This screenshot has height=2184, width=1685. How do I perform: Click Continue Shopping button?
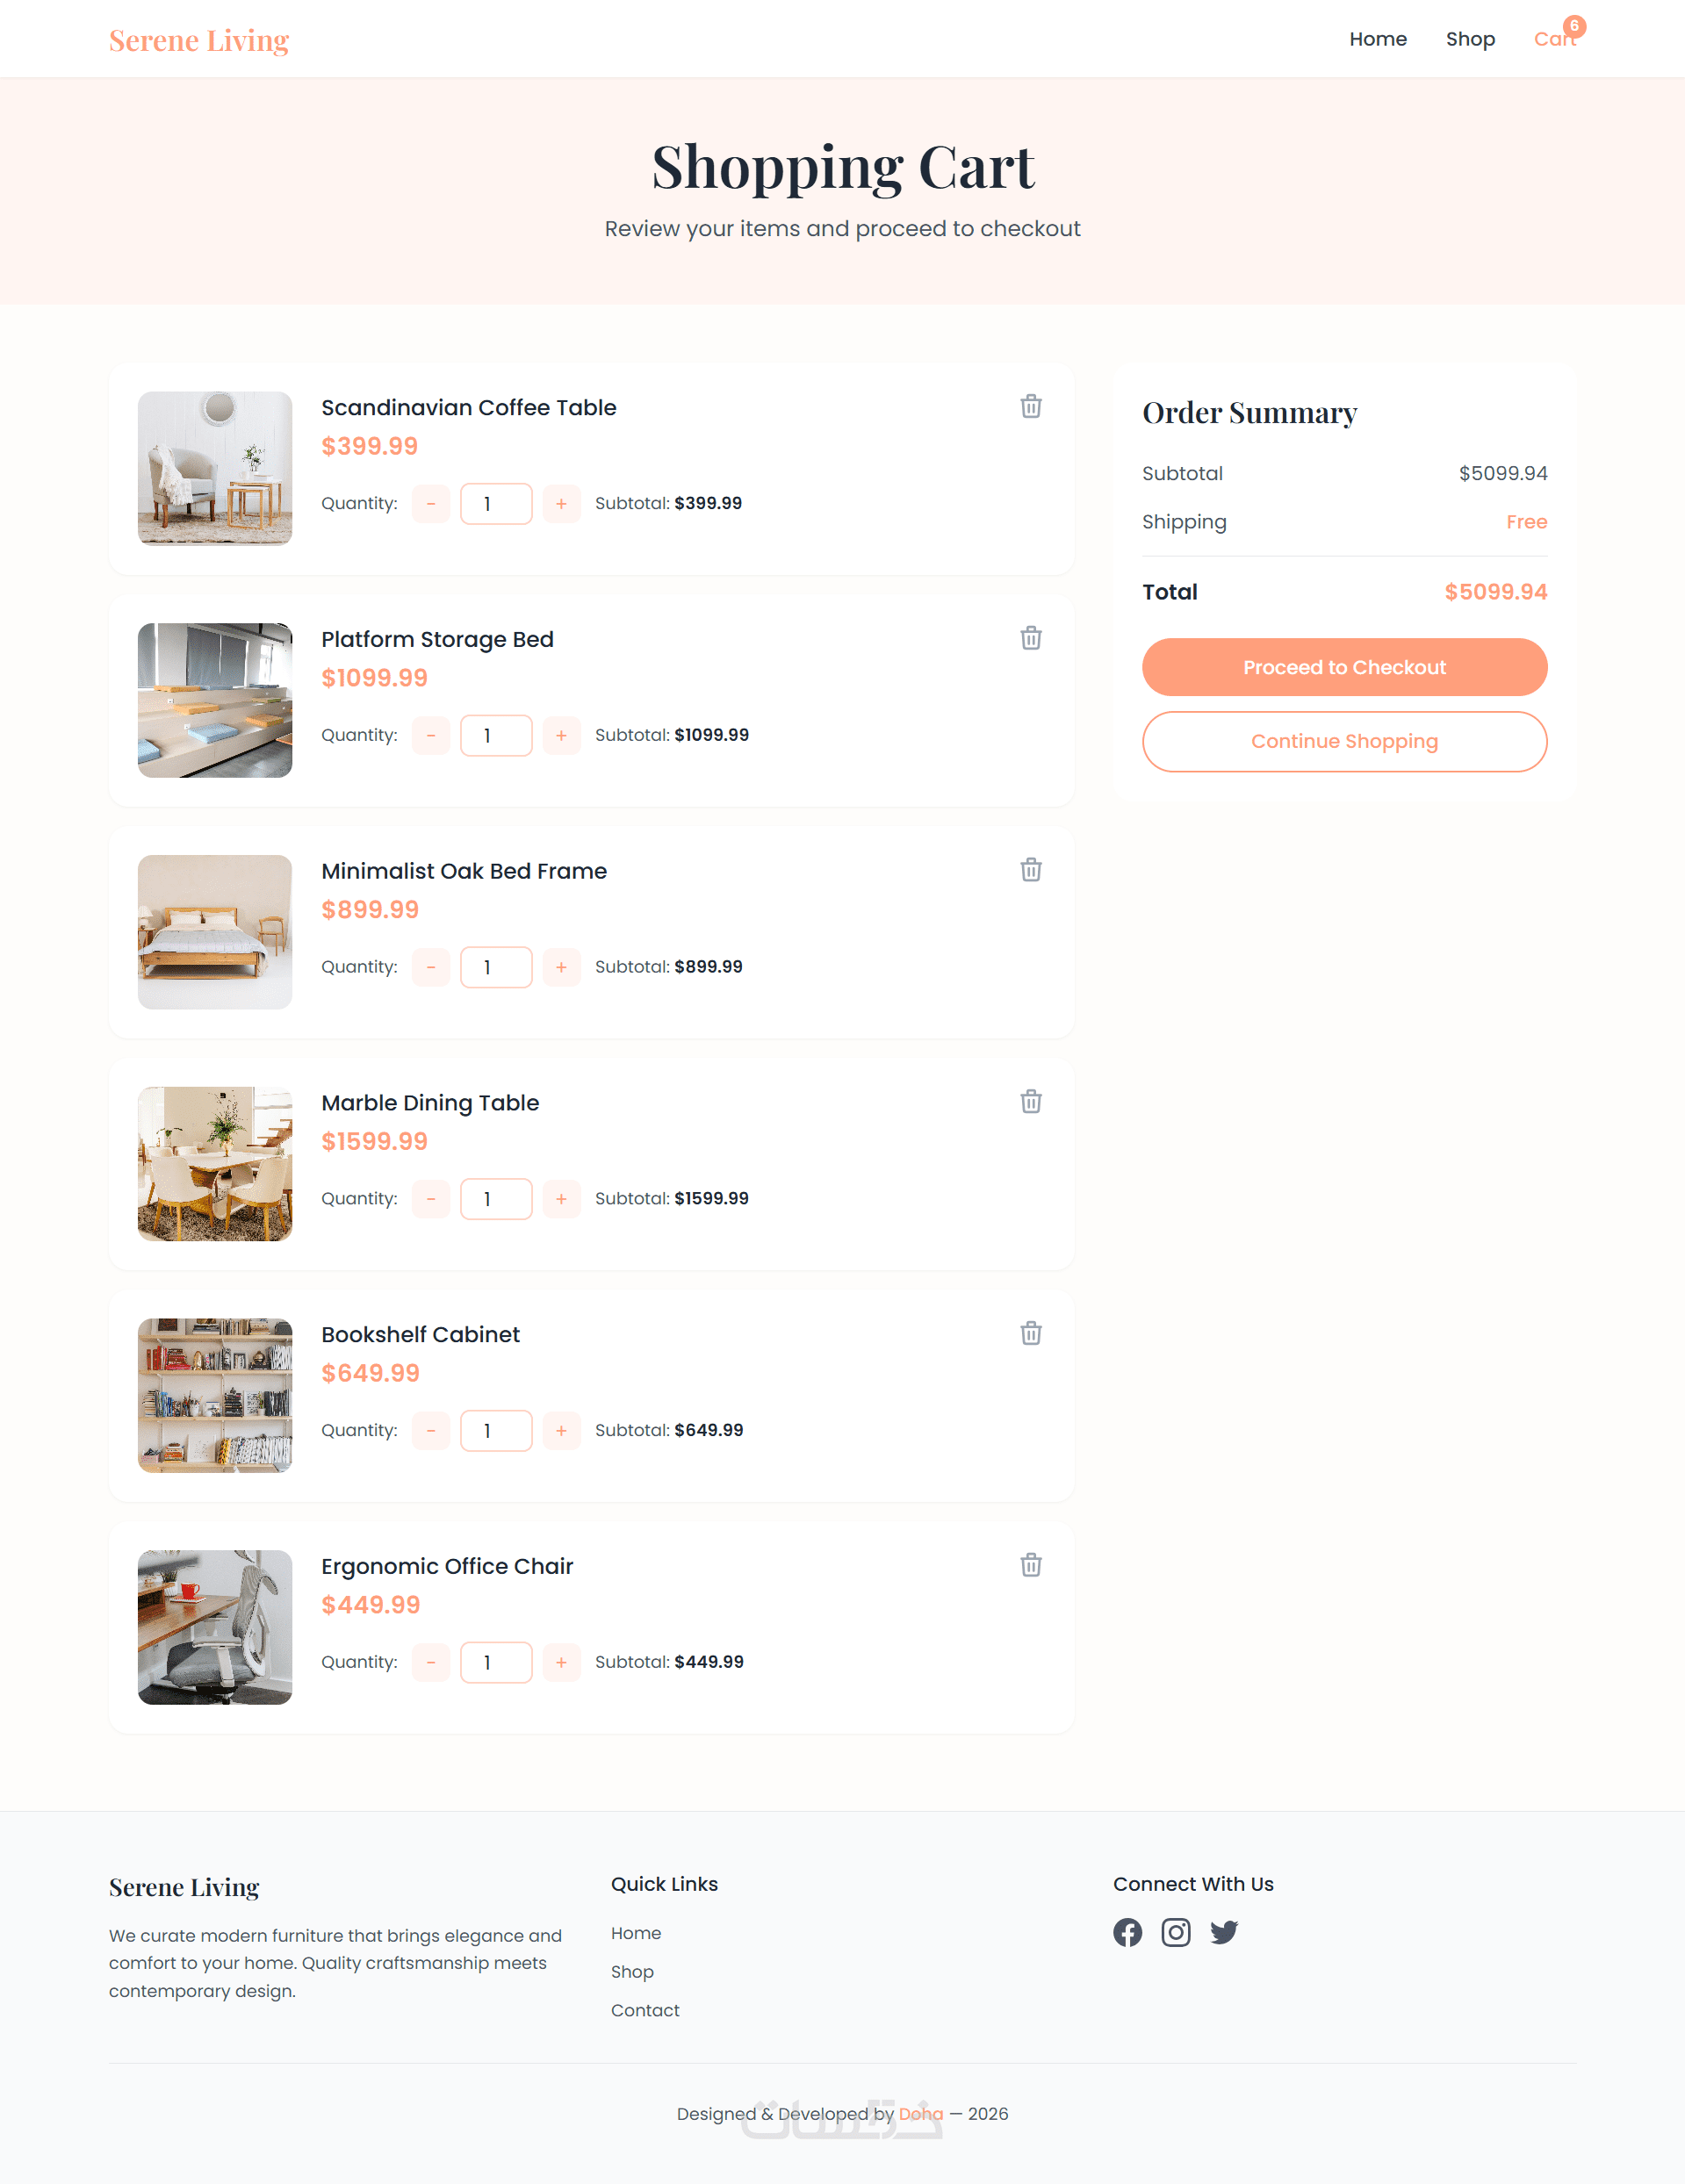pos(1344,741)
